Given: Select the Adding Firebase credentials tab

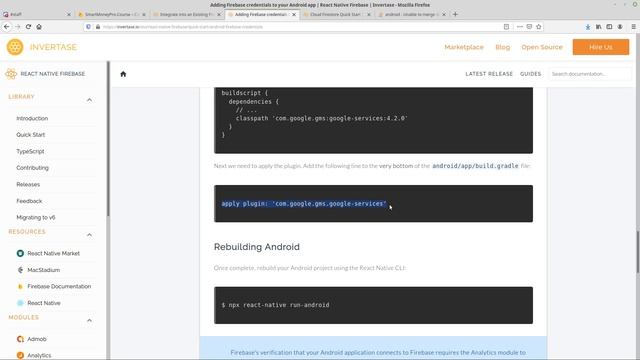Looking at the screenshot, I should [x=261, y=14].
